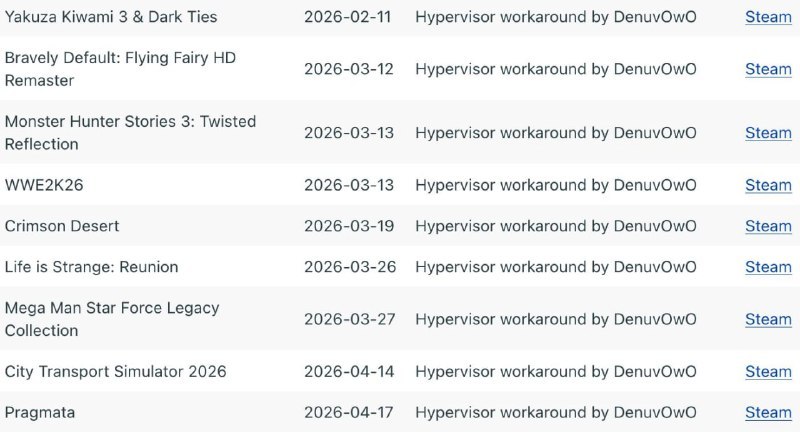Viewport: 800px width, 432px height.
Task: Follow the Steam link for WWE2K26
Action: click(x=768, y=185)
